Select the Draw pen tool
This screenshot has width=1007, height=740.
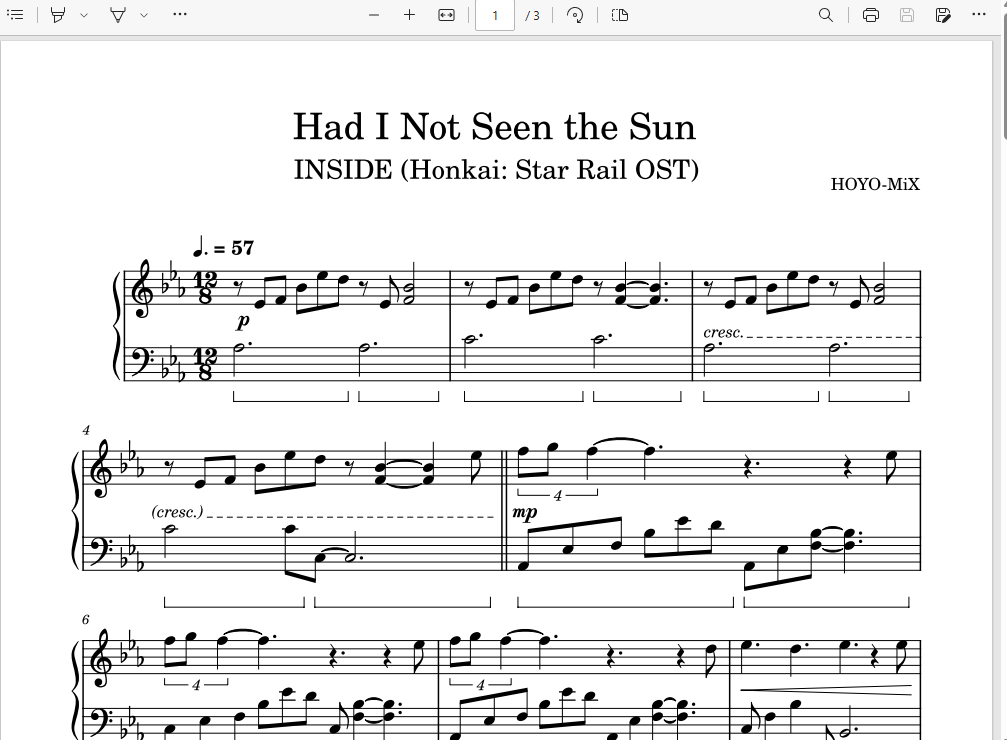[x=118, y=15]
